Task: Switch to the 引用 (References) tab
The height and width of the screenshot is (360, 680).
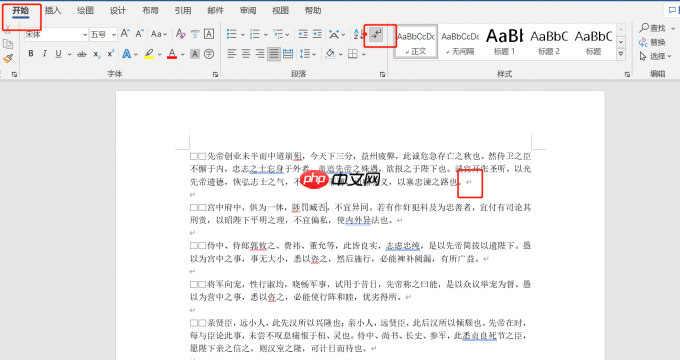Action: (x=183, y=10)
